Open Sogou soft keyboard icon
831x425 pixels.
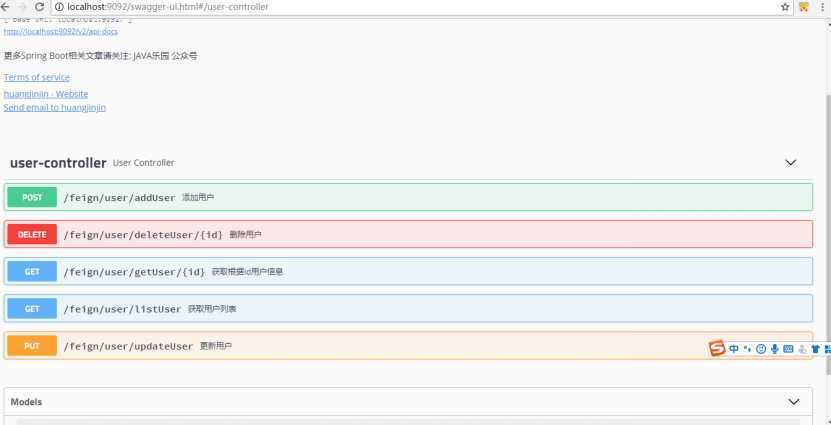[788, 349]
